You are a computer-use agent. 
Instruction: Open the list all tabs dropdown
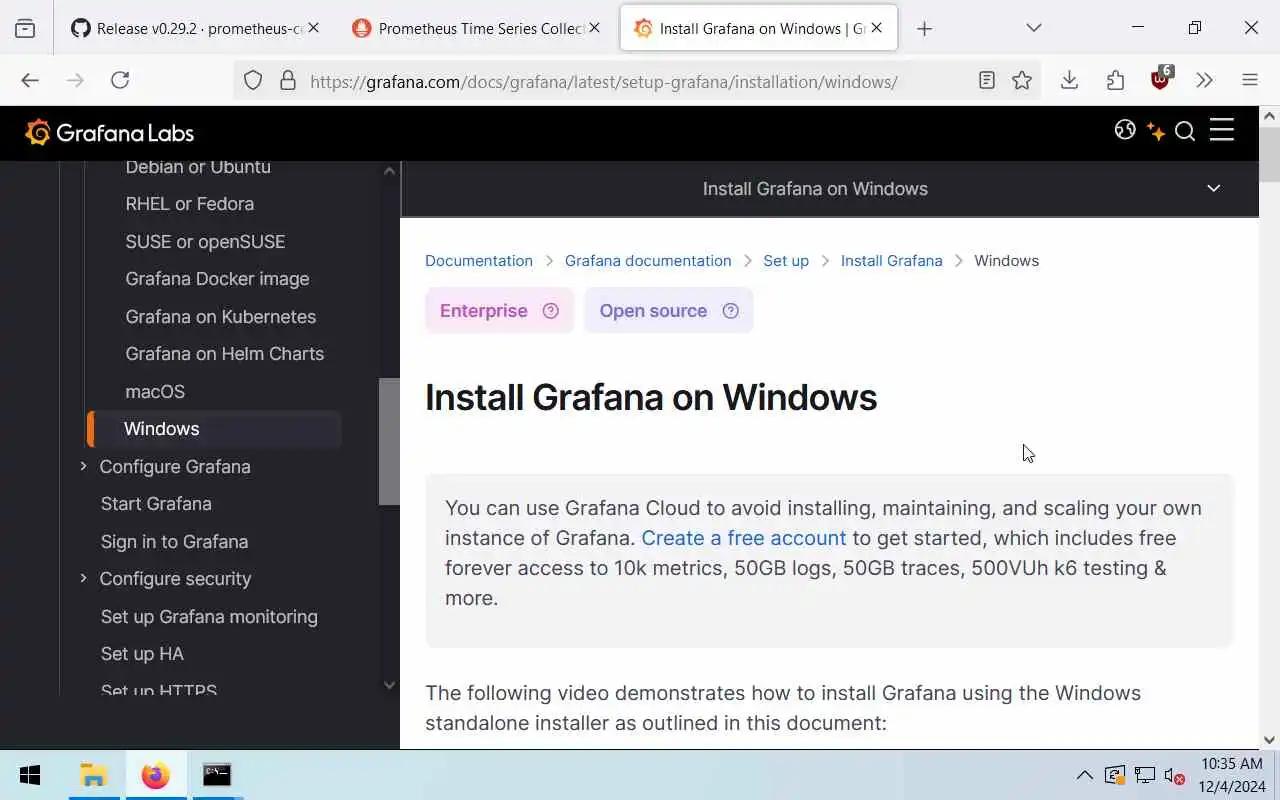pos(1034,28)
